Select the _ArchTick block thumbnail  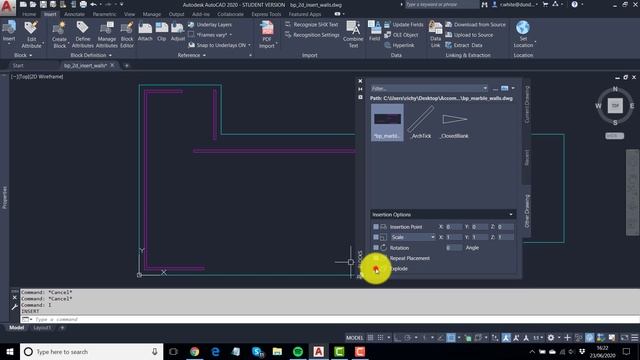click(x=420, y=122)
